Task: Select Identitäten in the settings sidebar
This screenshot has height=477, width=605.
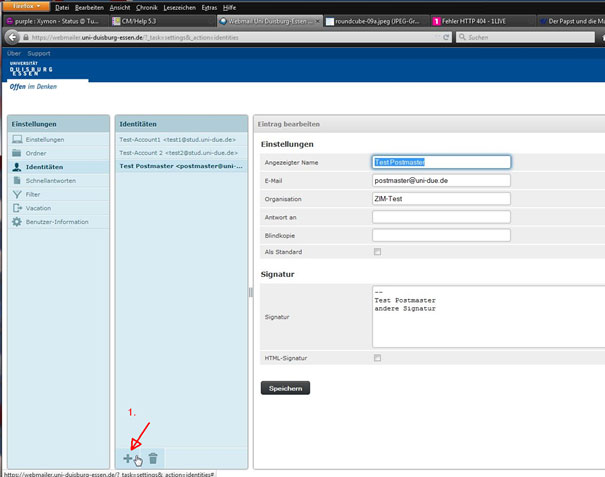Action: [46, 167]
